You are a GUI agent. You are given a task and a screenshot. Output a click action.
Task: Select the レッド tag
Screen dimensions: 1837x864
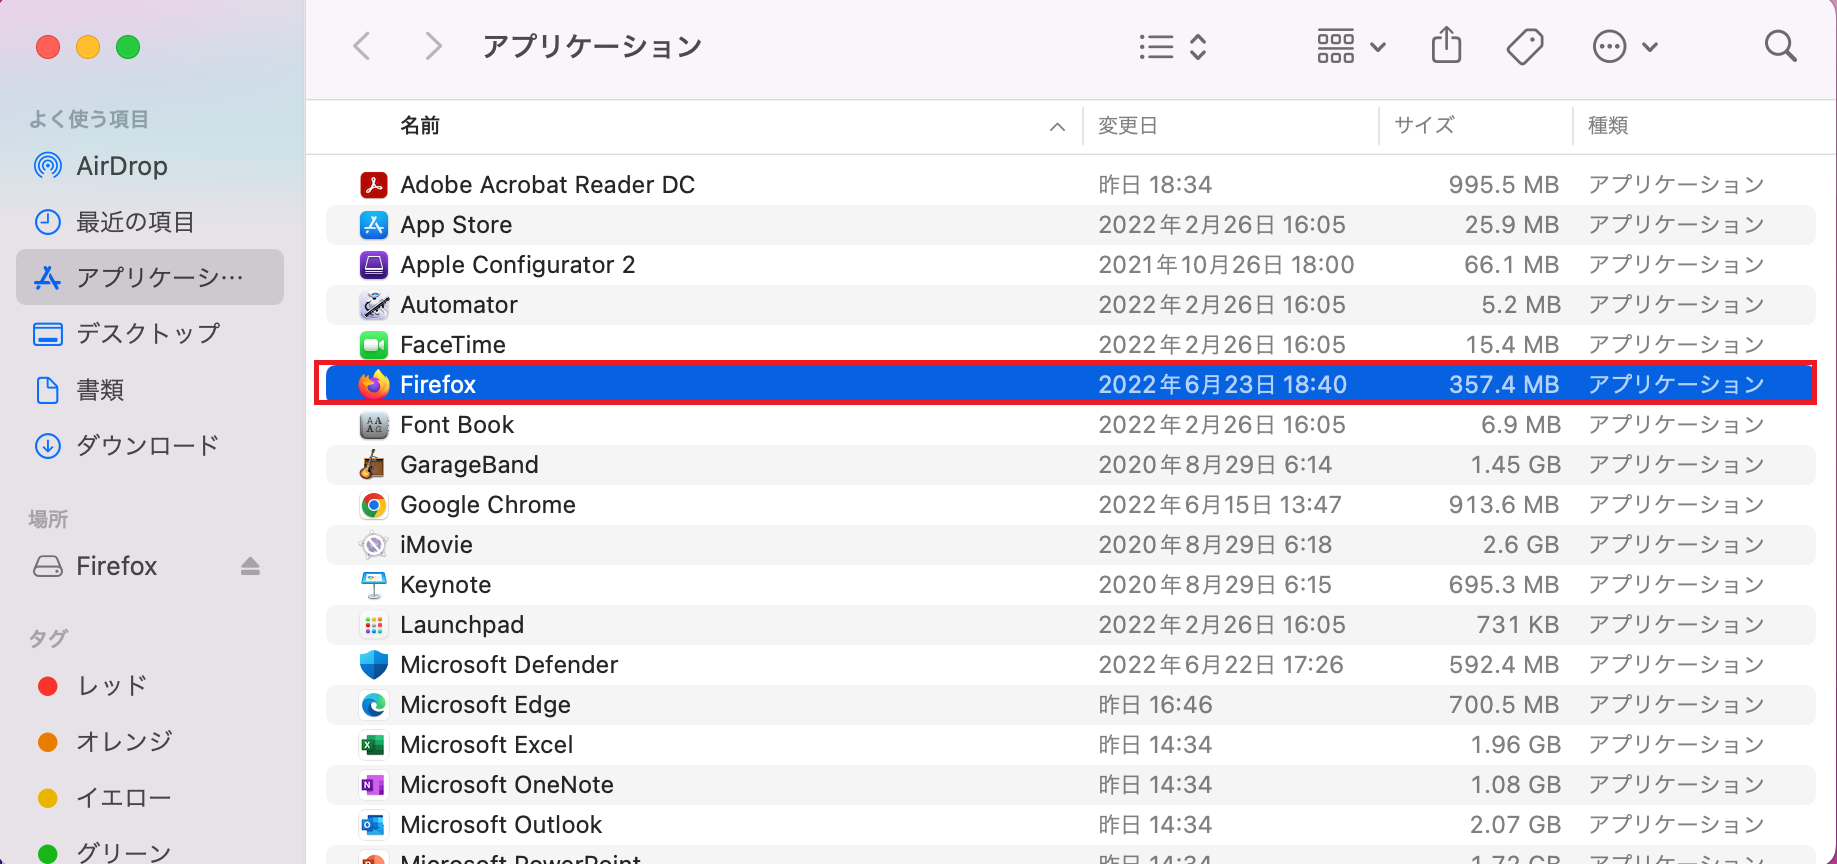click(x=150, y=686)
